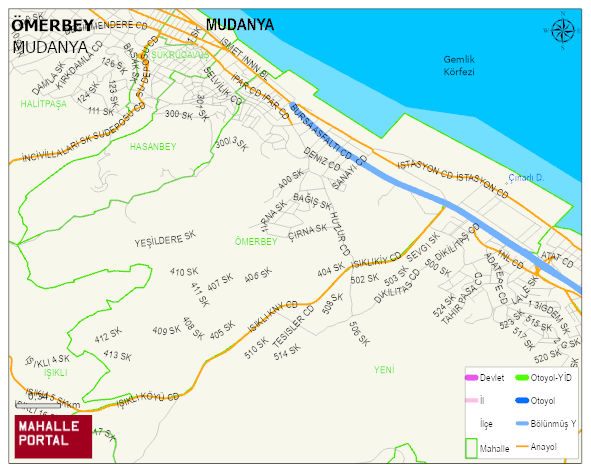
Task: Click the 506 SK street label
Action: [x=359, y=334]
